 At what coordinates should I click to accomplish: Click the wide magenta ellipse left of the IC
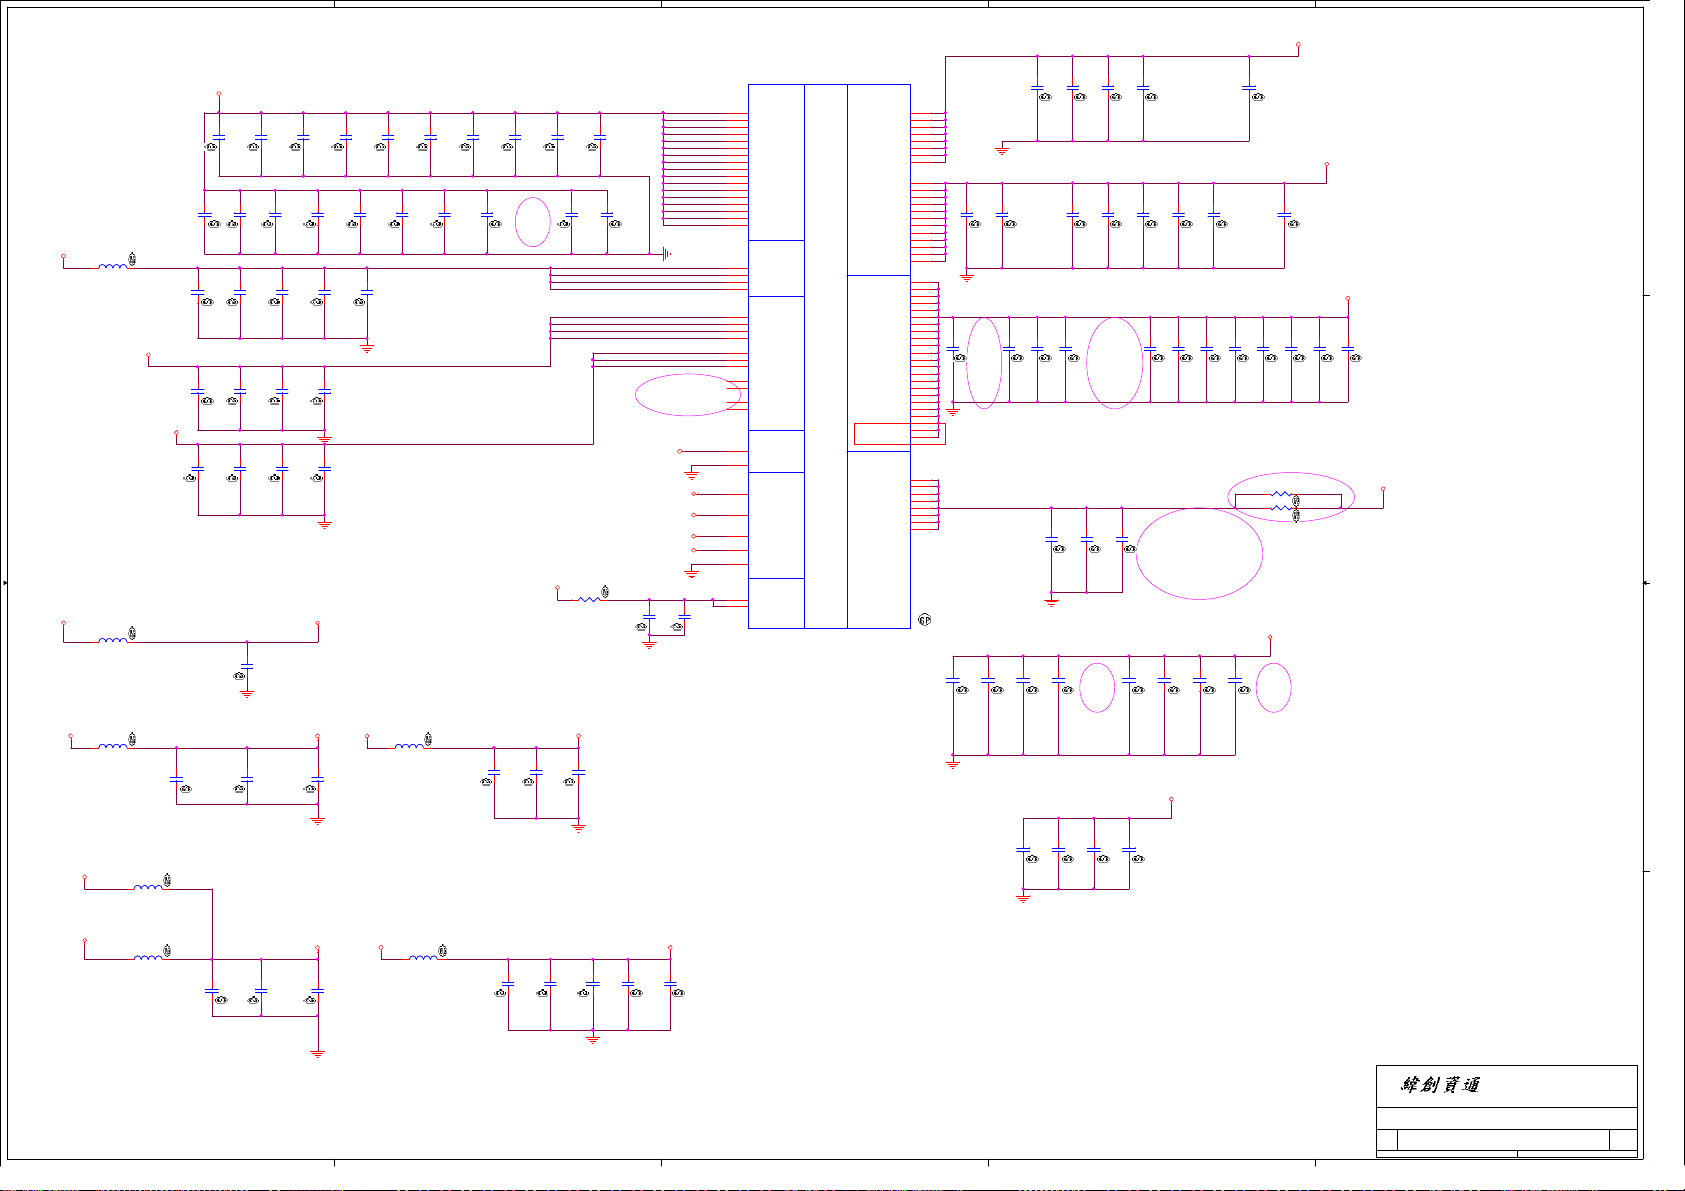point(687,395)
